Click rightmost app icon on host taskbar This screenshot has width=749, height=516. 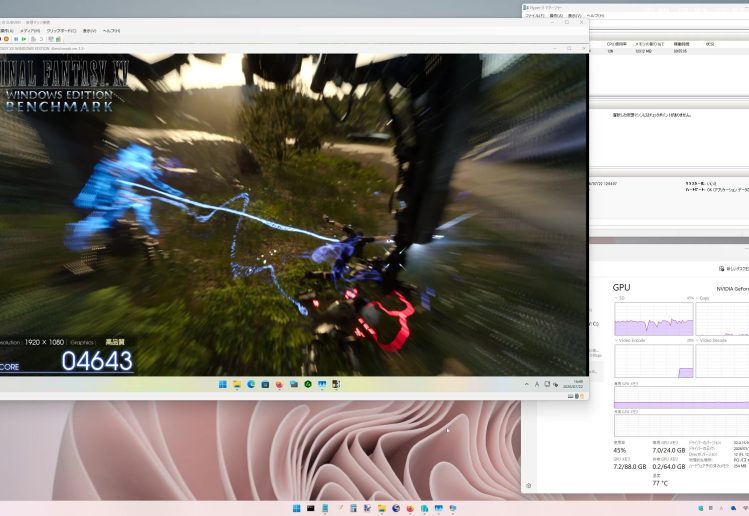click(x=452, y=508)
